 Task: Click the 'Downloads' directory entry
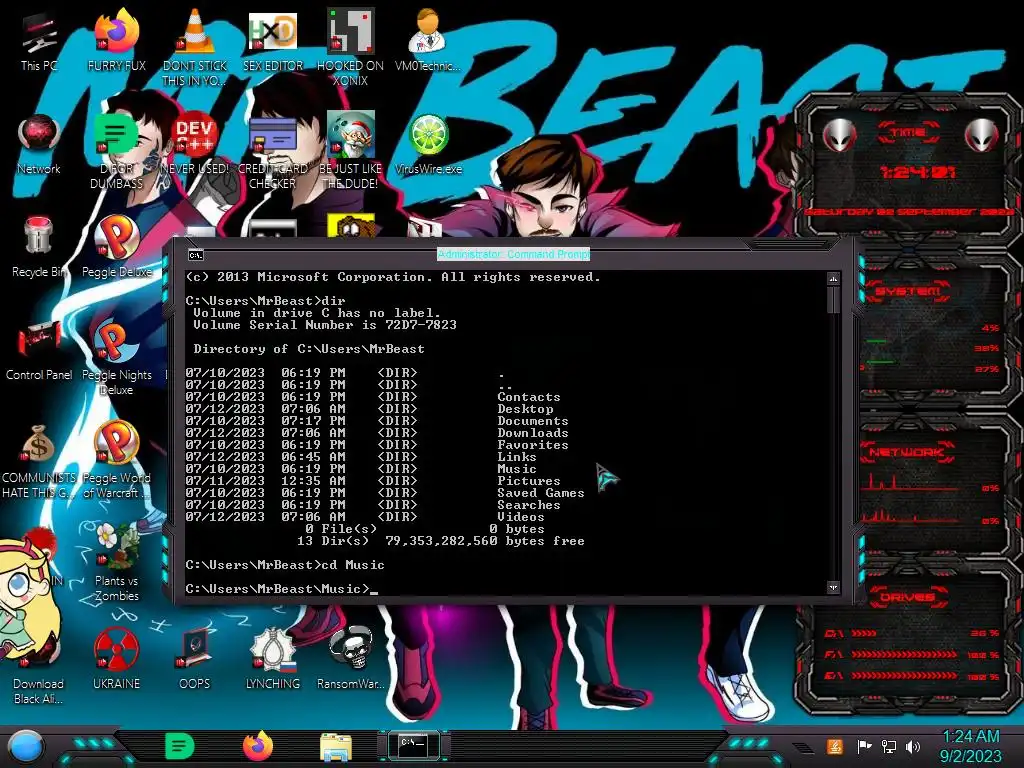(533, 433)
